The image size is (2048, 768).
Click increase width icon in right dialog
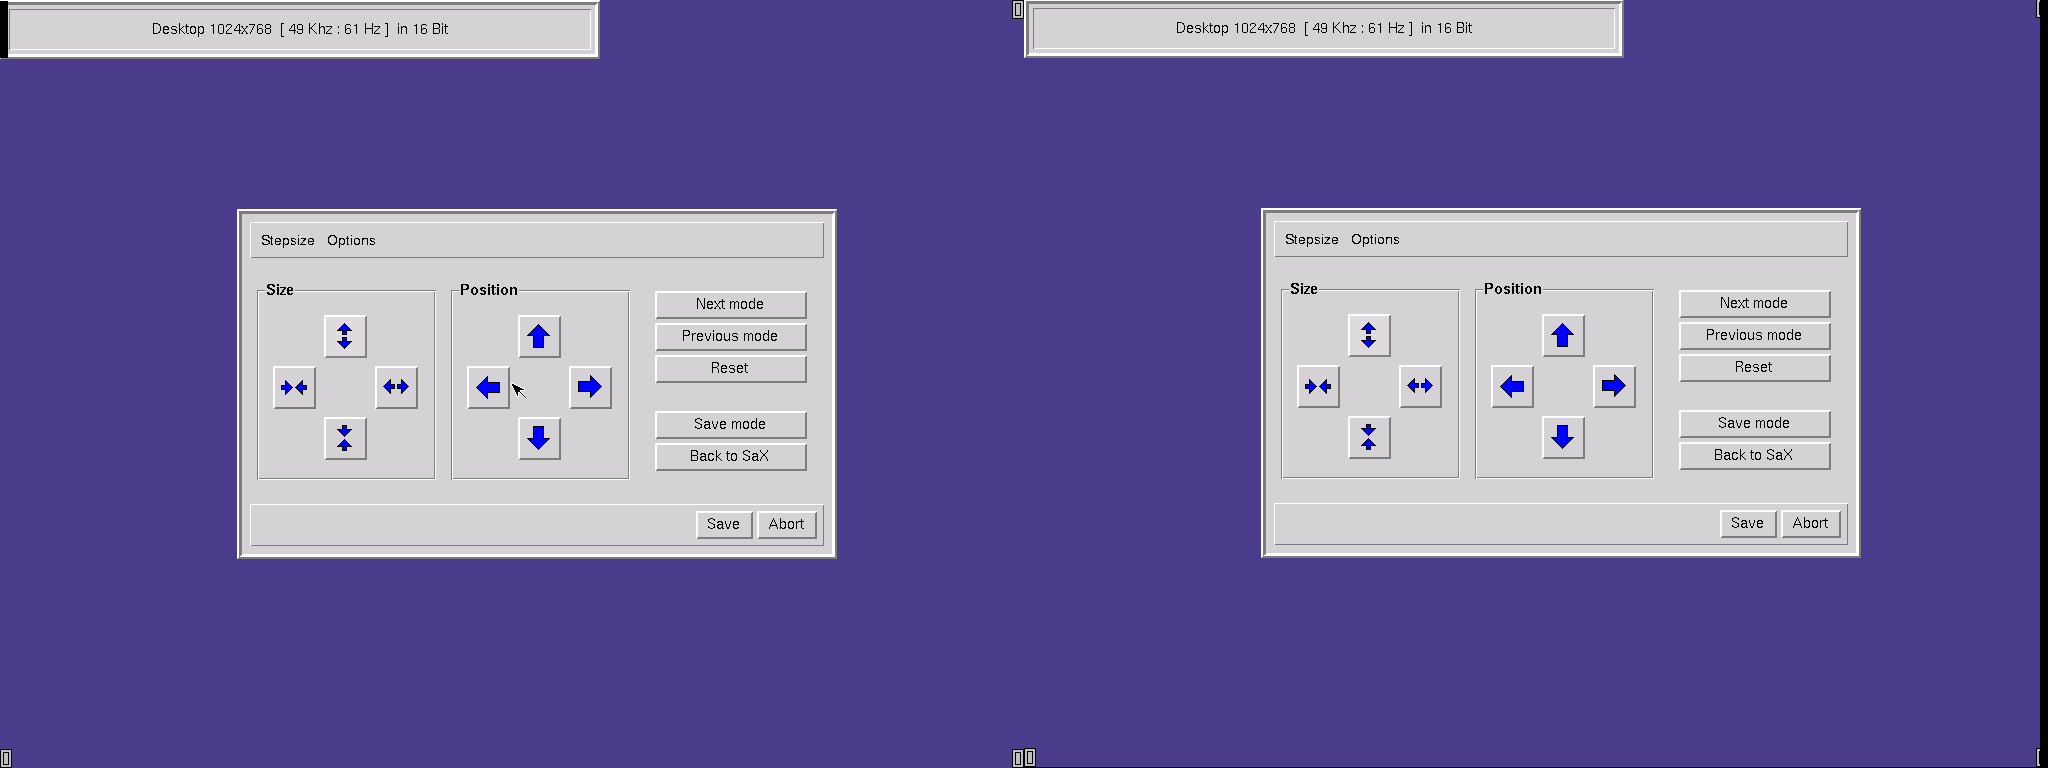(x=1420, y=386)
